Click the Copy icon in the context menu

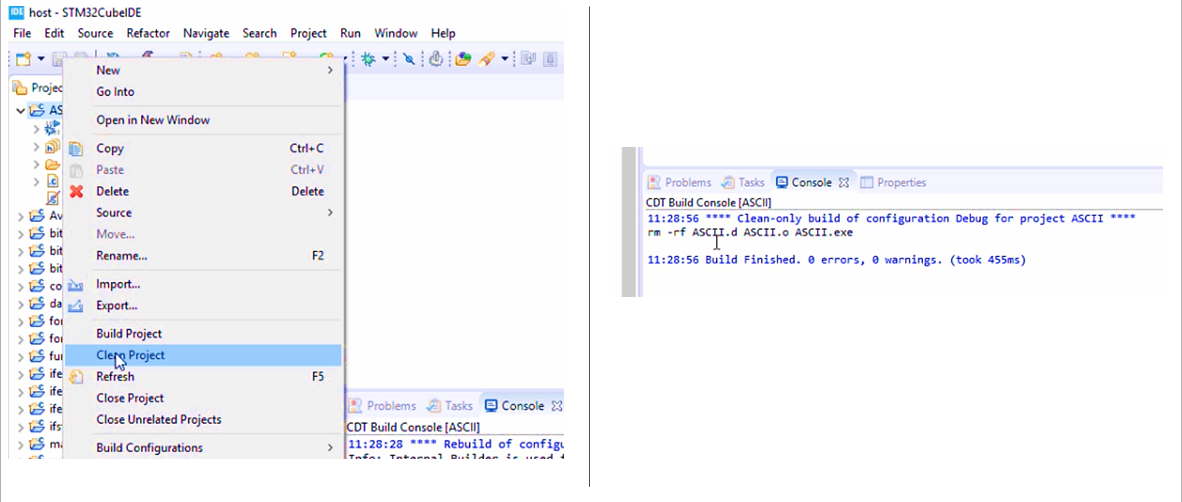point(76,148)
